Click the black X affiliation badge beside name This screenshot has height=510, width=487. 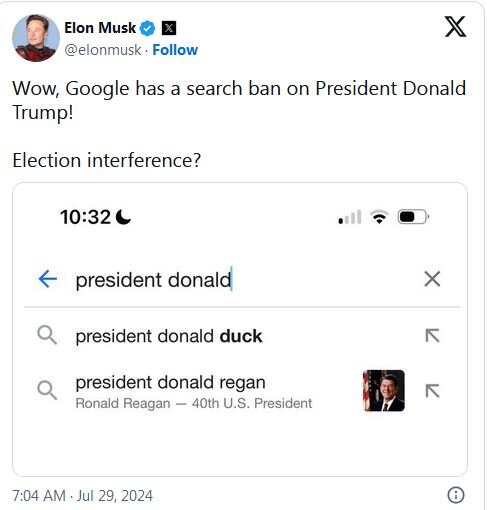pos(169,28)
